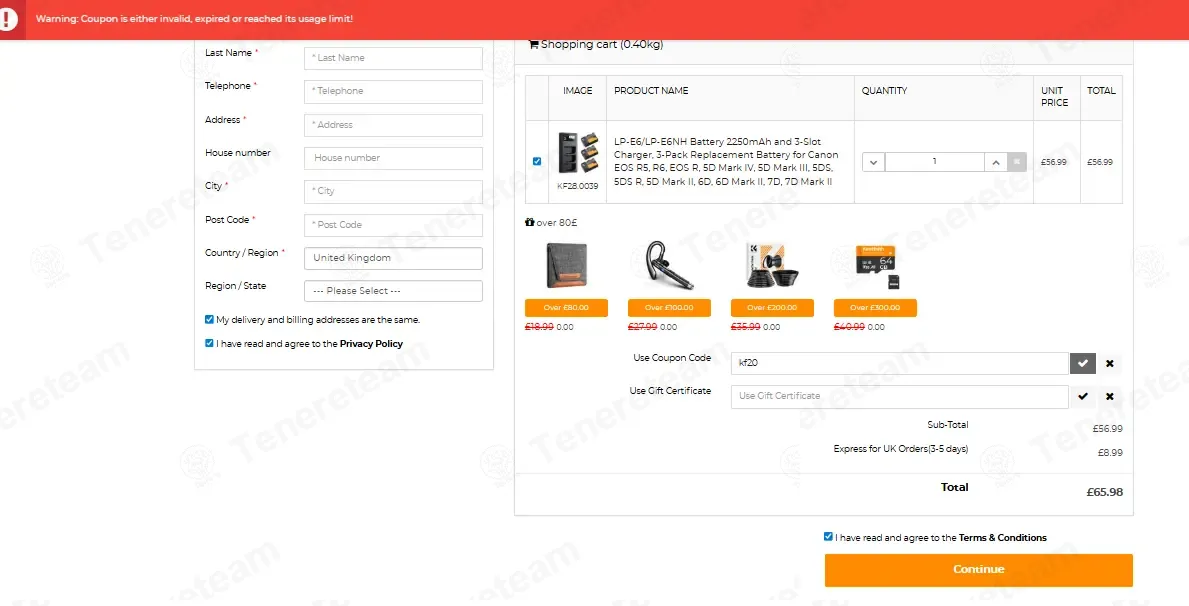This screenshot has height=606, width=1189.
Task: Remove gift certificate with X icon
Action: 1109,396
